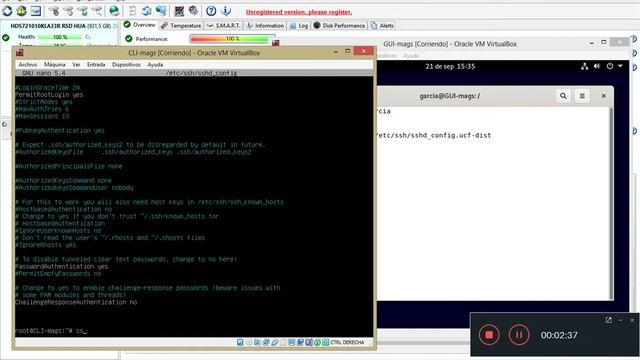
Task: Click the GNOME volume speaker icon
Action: [x=597, y=66]
